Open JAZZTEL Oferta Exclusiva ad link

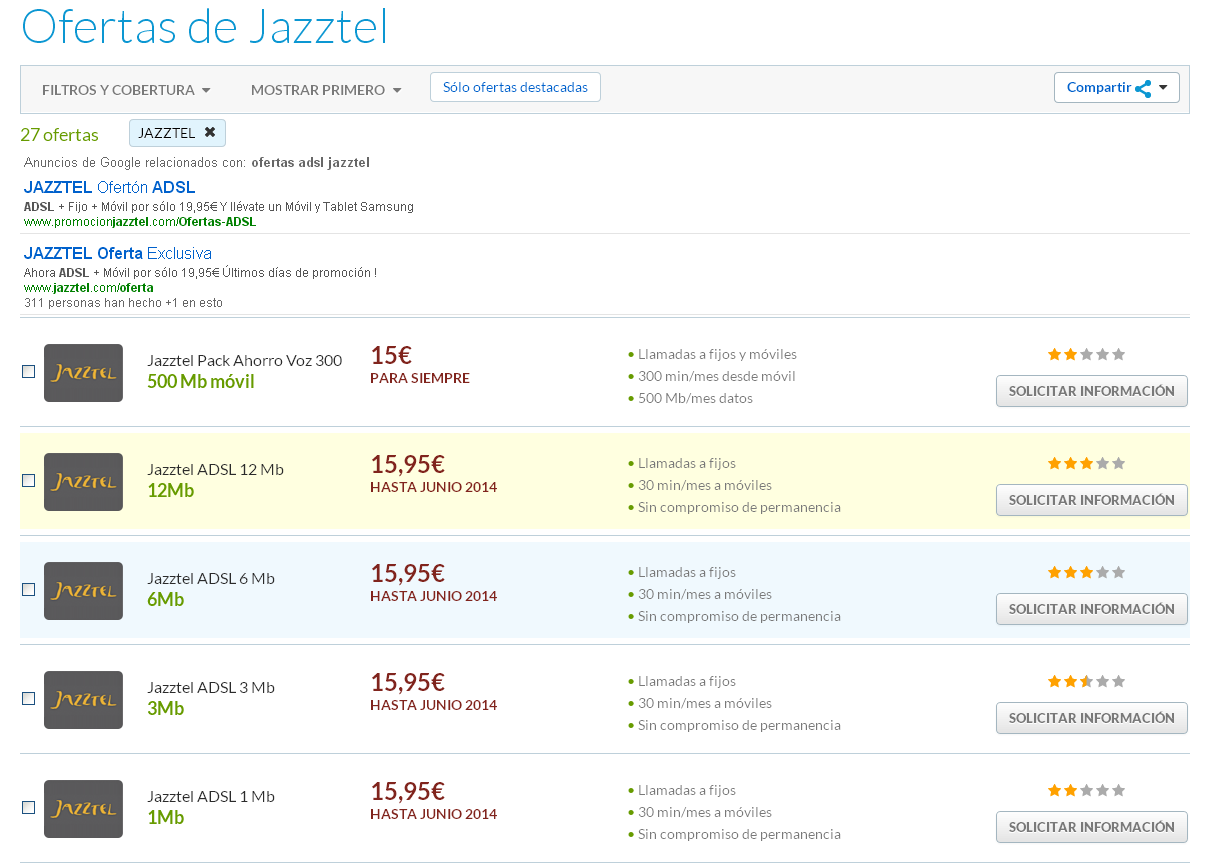tap(118, 253)
